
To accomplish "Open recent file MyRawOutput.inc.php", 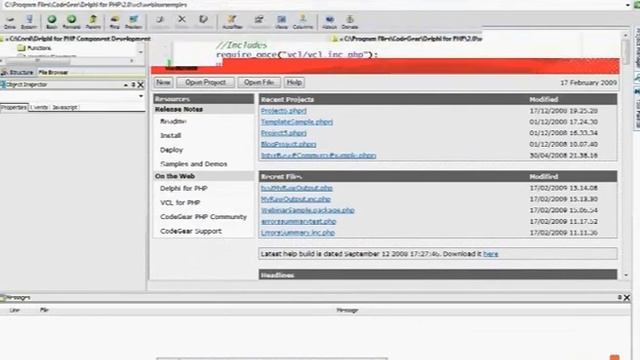I will click(296, 199).
